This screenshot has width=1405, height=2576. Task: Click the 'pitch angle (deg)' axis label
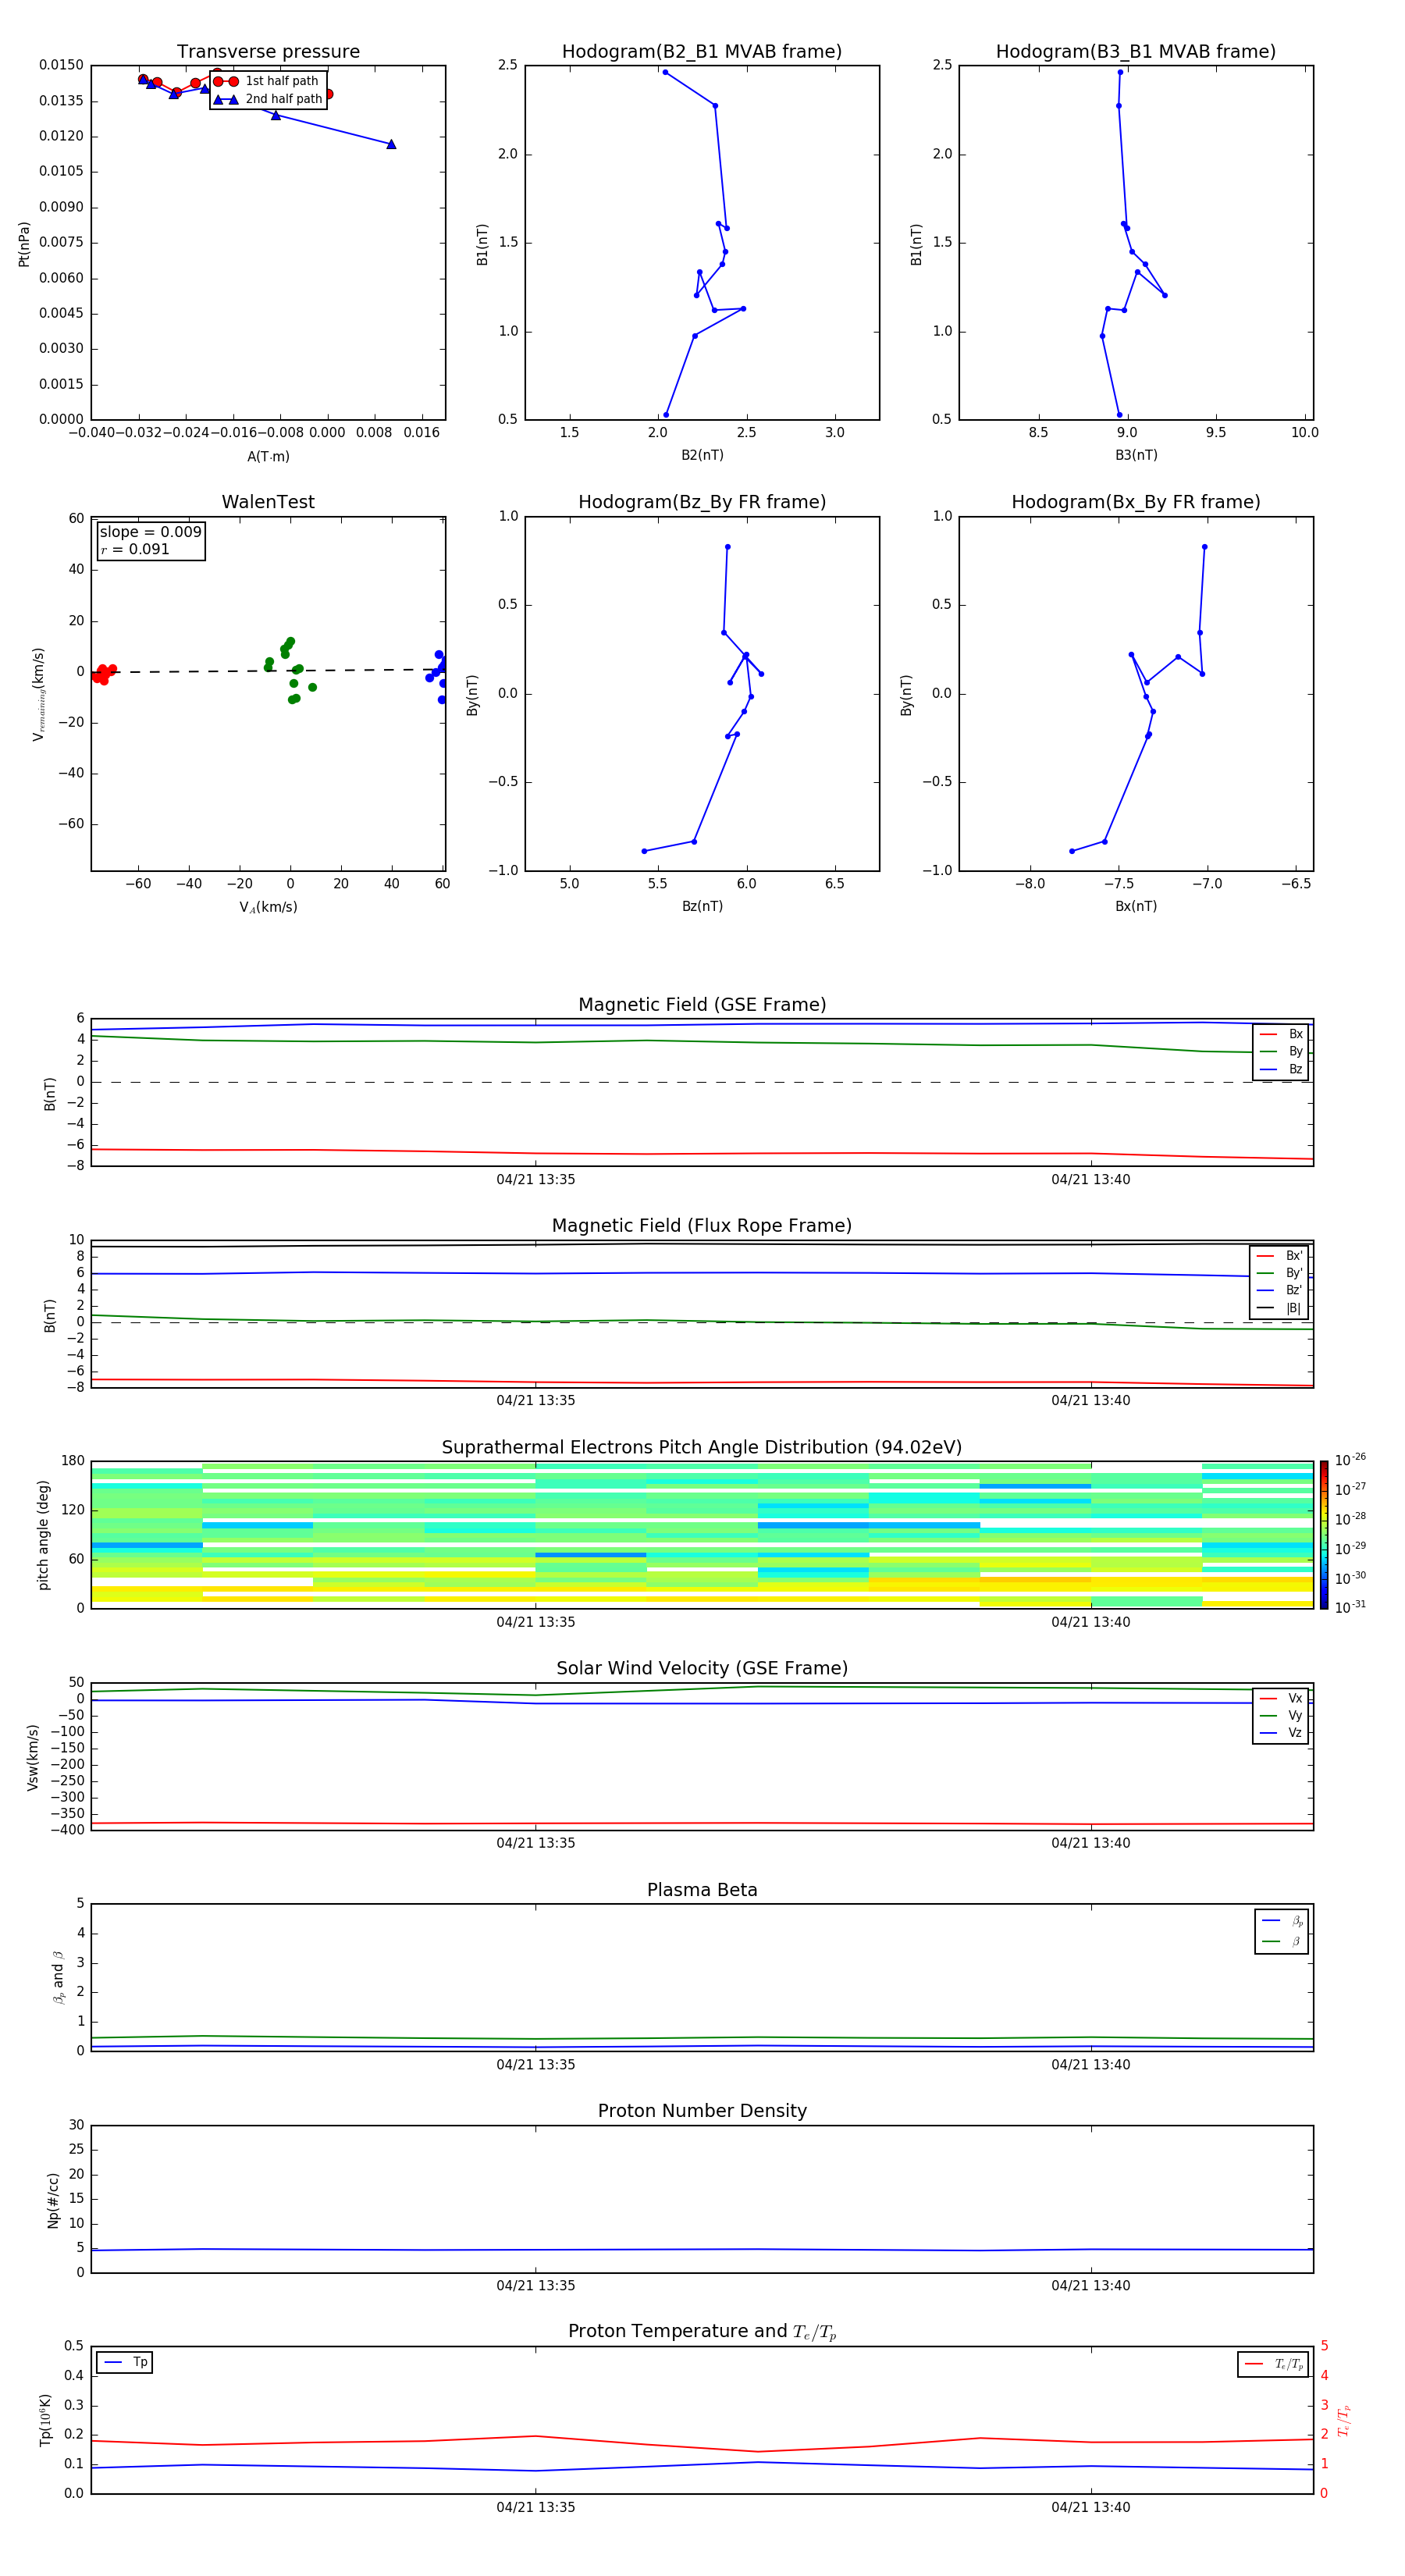point(43,1535)
